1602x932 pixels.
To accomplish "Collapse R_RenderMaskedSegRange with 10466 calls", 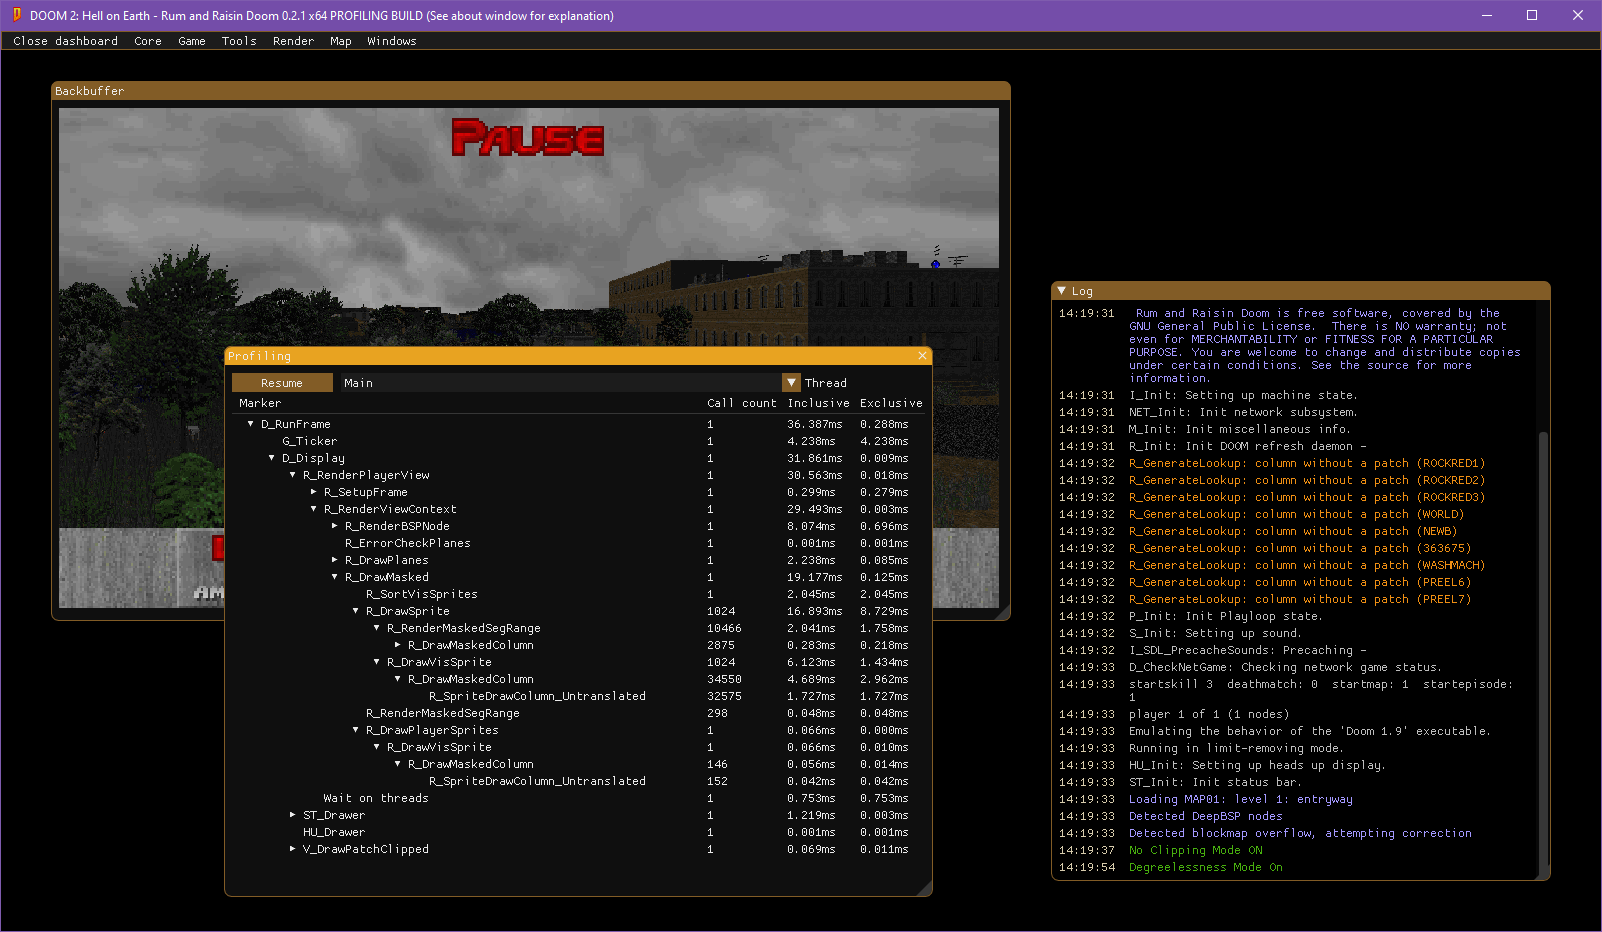I will [x=376, y=628].
